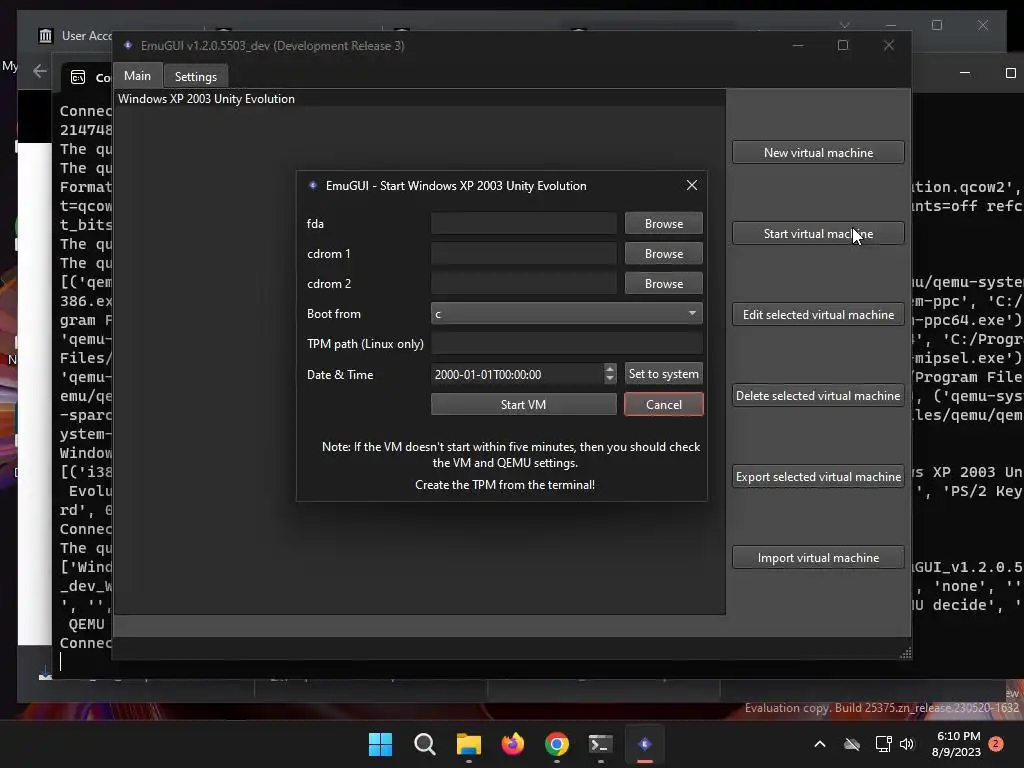Click the User Accounts window icon
This screenshot has width=1024, height=768.
pos(45,36)
